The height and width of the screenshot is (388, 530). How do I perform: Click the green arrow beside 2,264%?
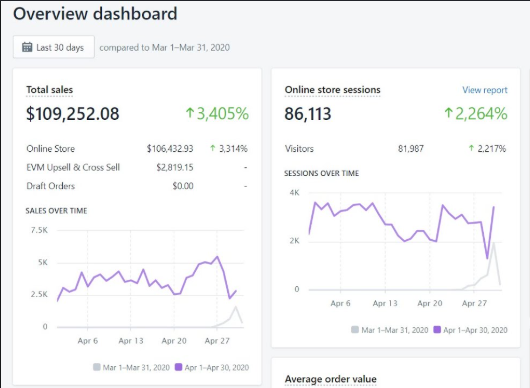(448, 113)
